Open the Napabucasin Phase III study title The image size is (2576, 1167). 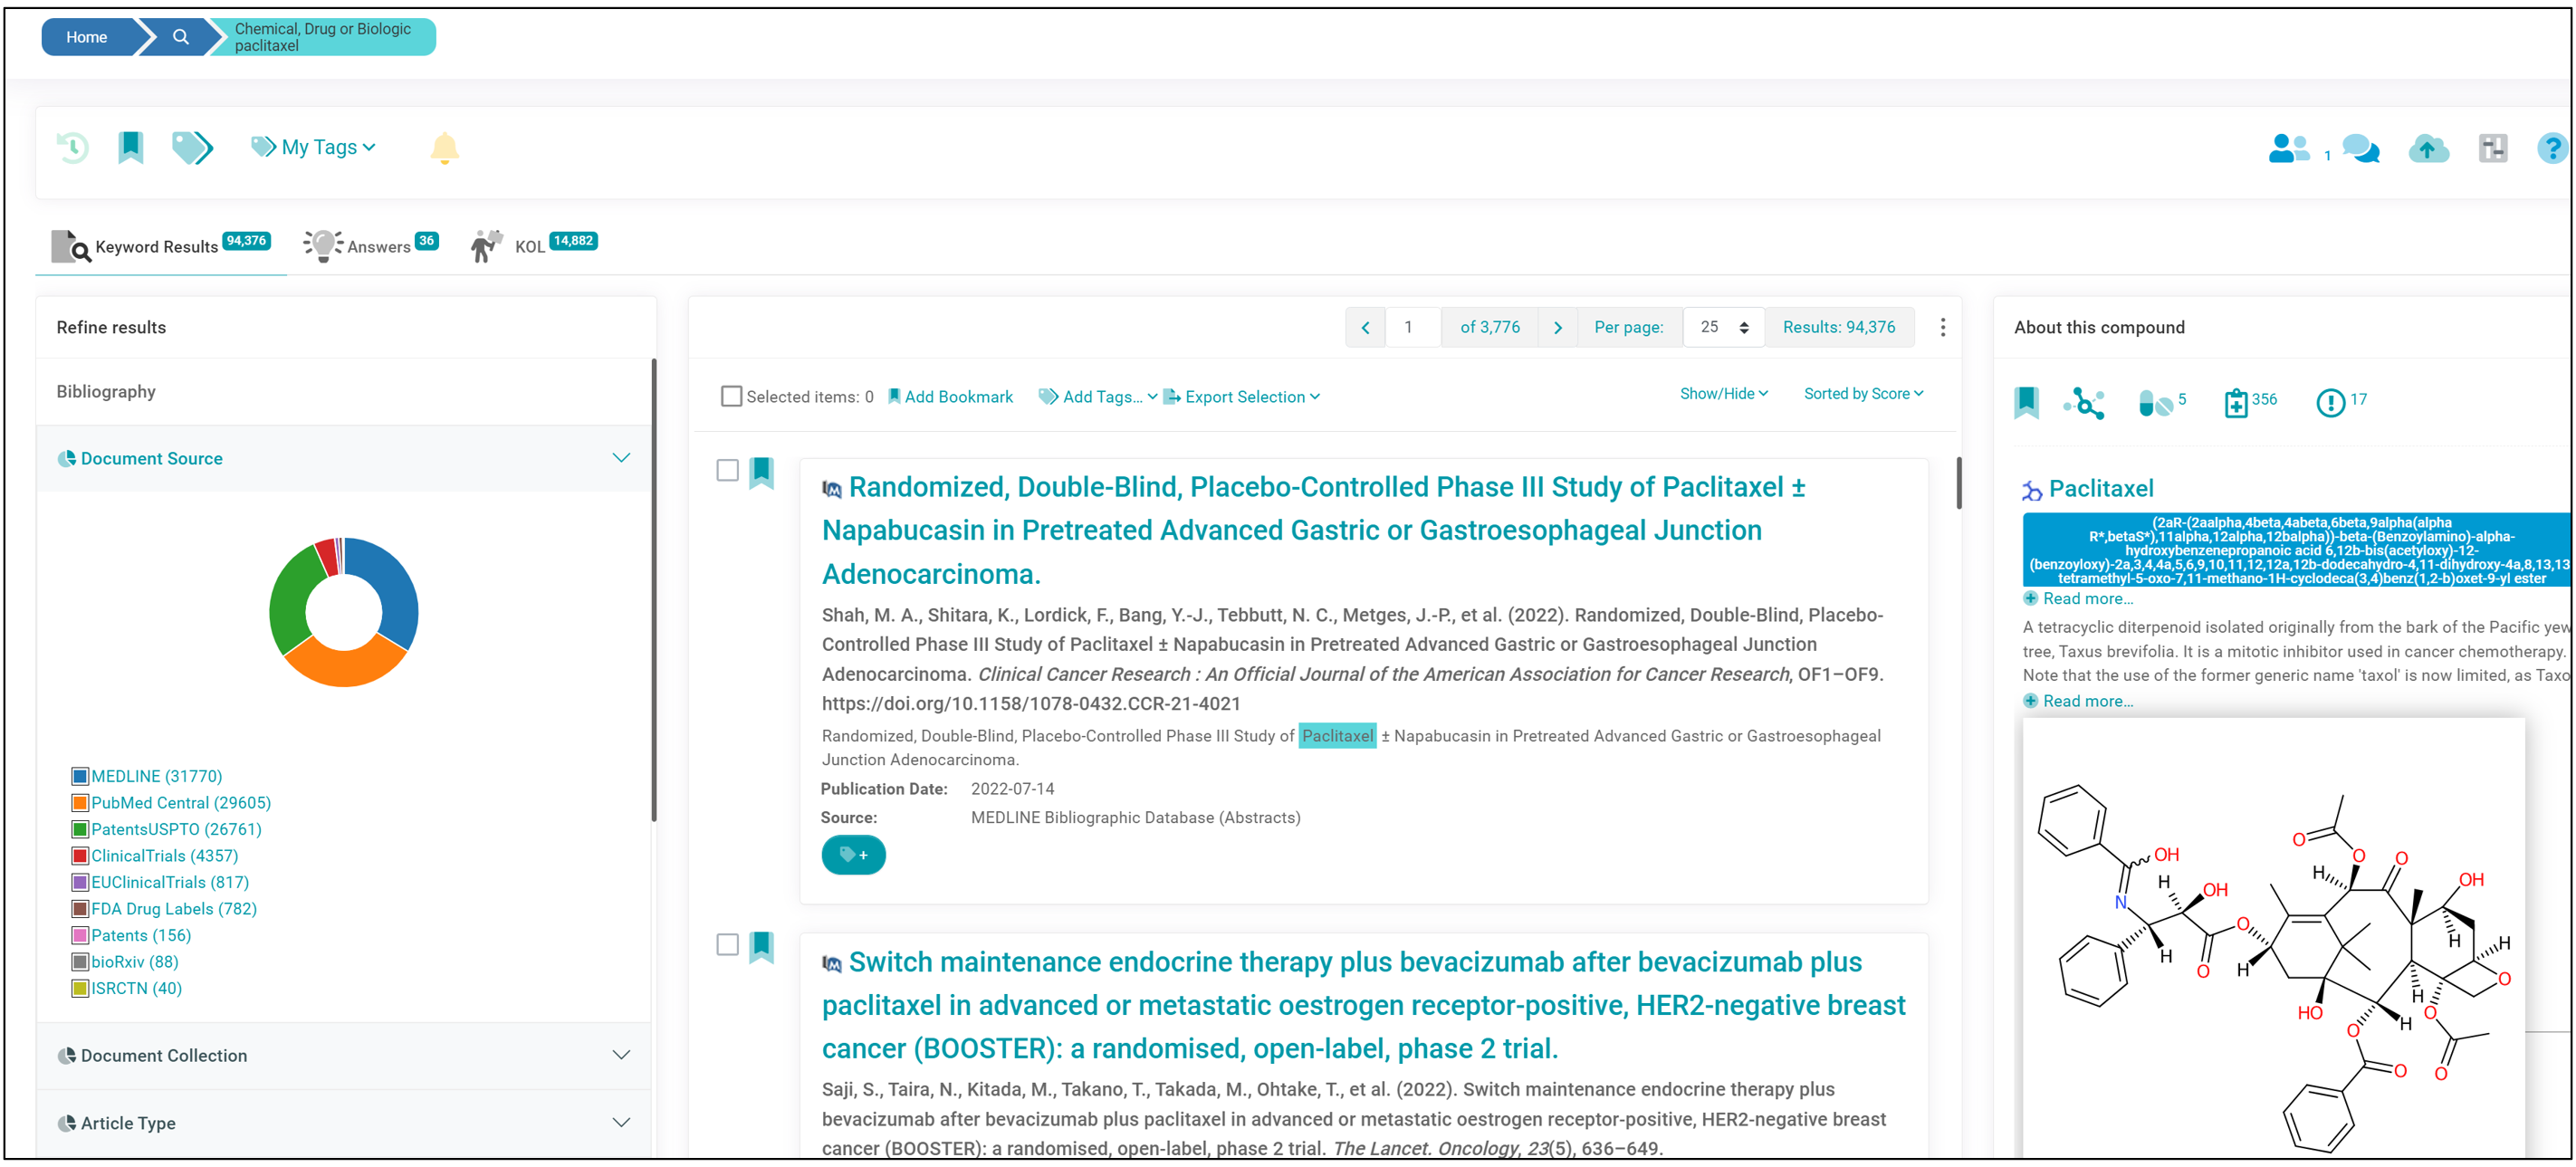pyautogui.click(x=1313, y=531)
